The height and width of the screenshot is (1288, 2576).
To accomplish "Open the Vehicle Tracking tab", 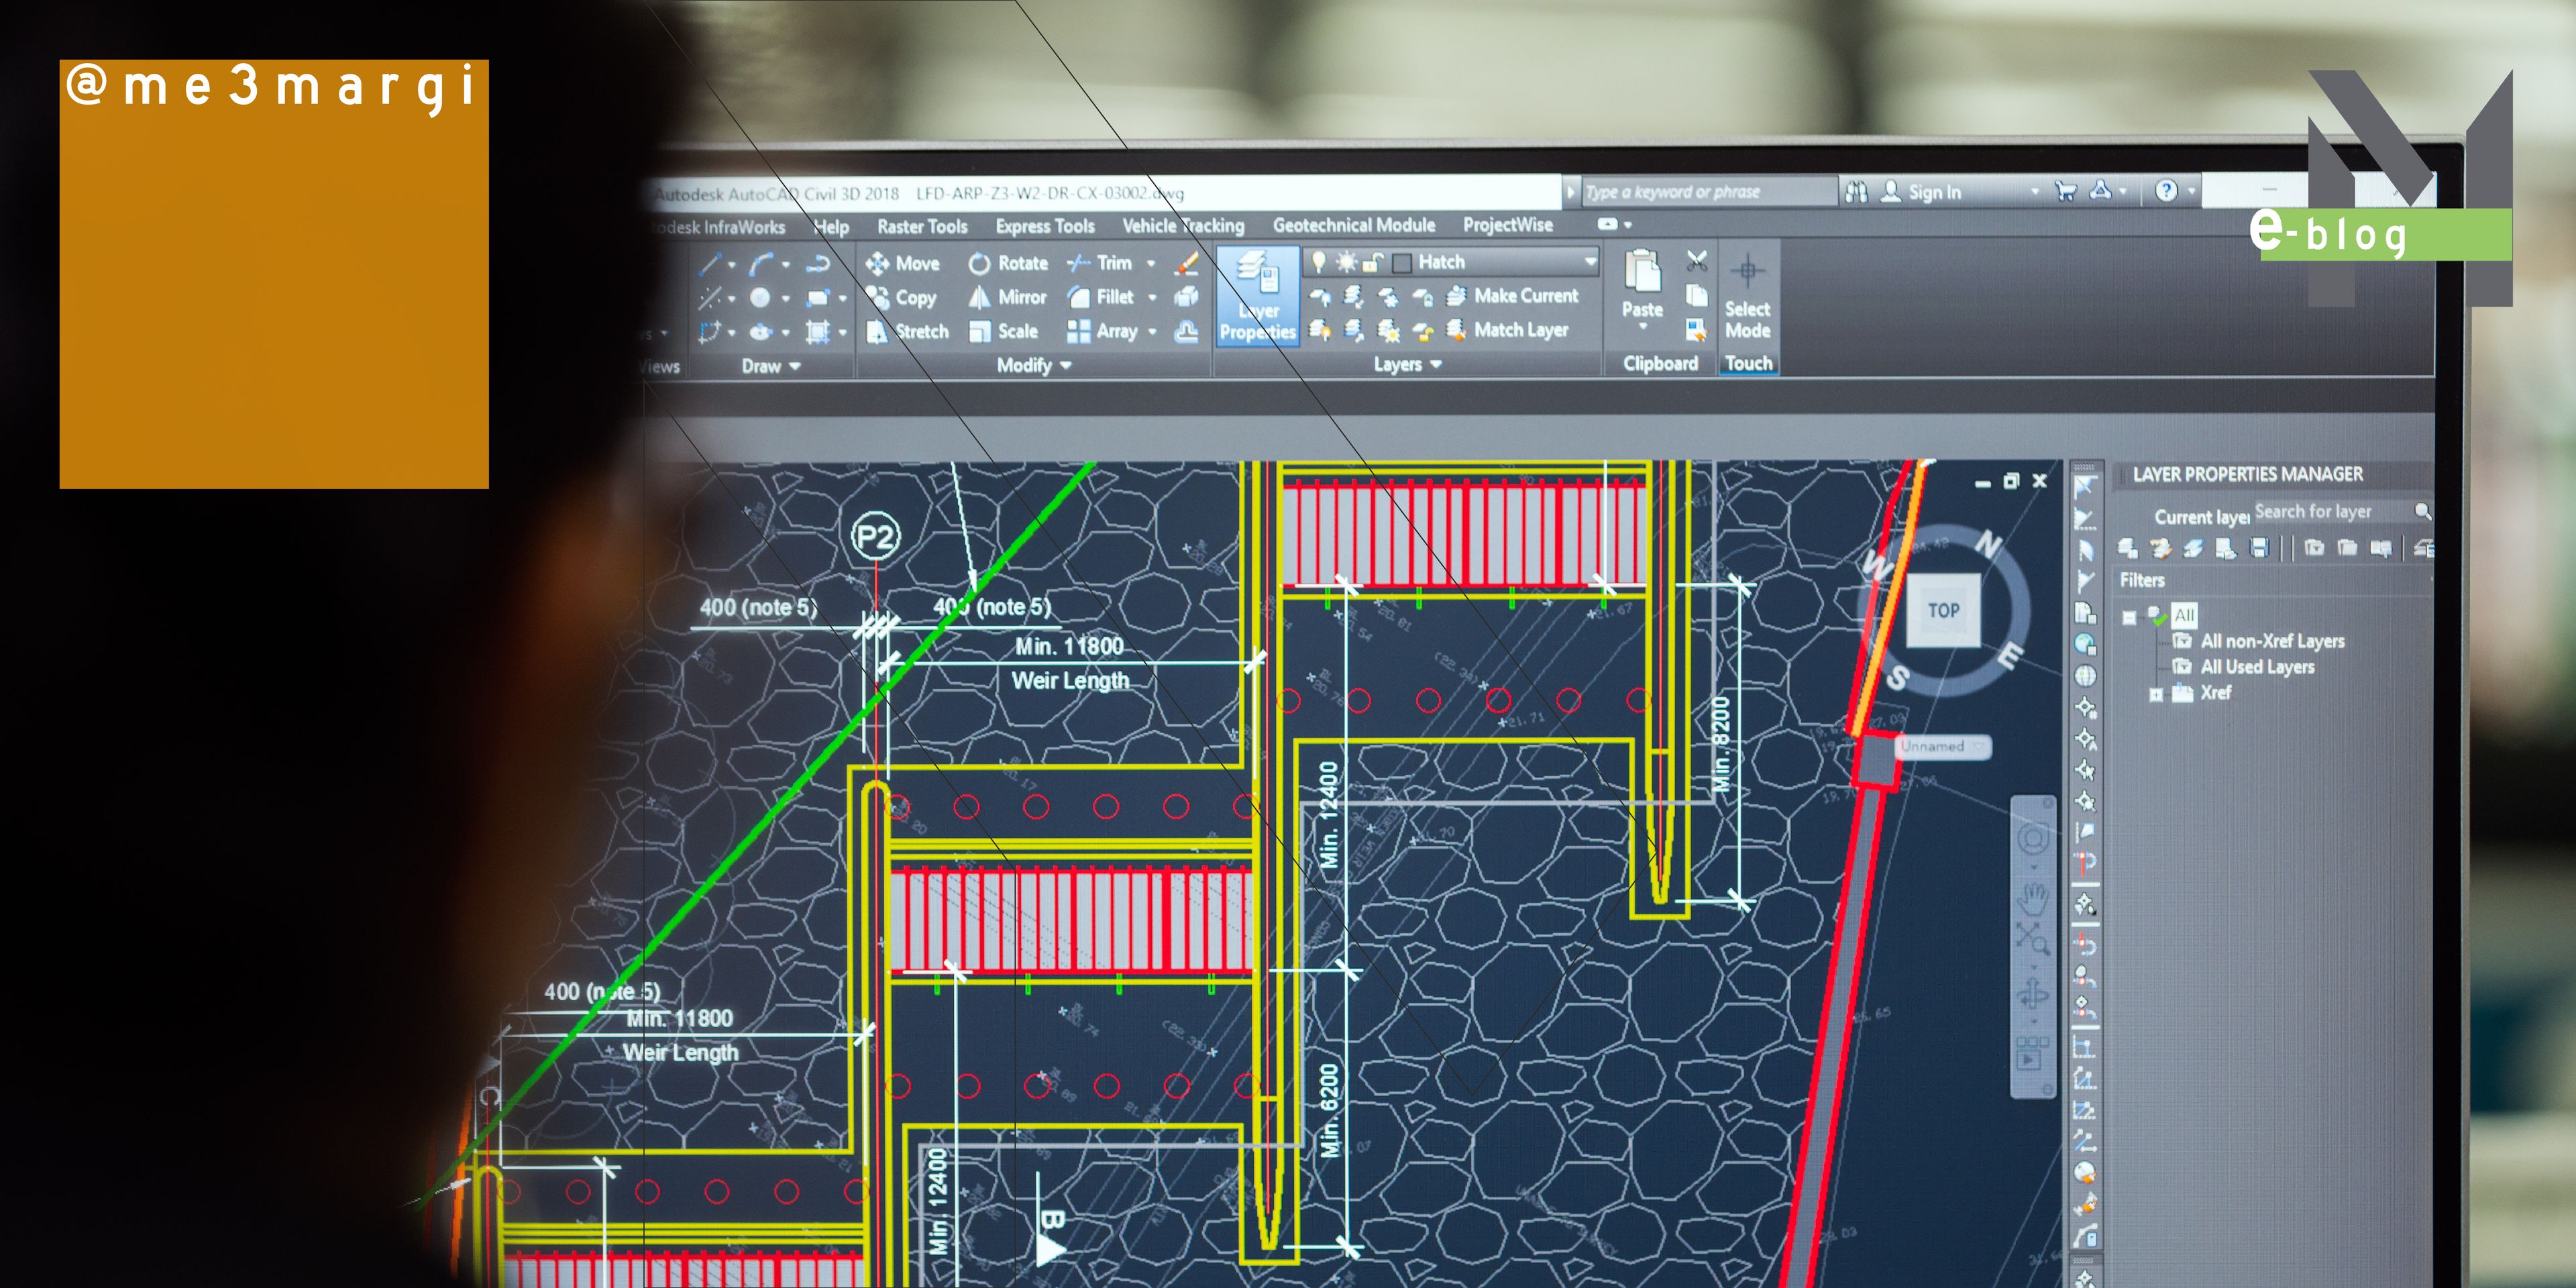I will [1183, 226].
